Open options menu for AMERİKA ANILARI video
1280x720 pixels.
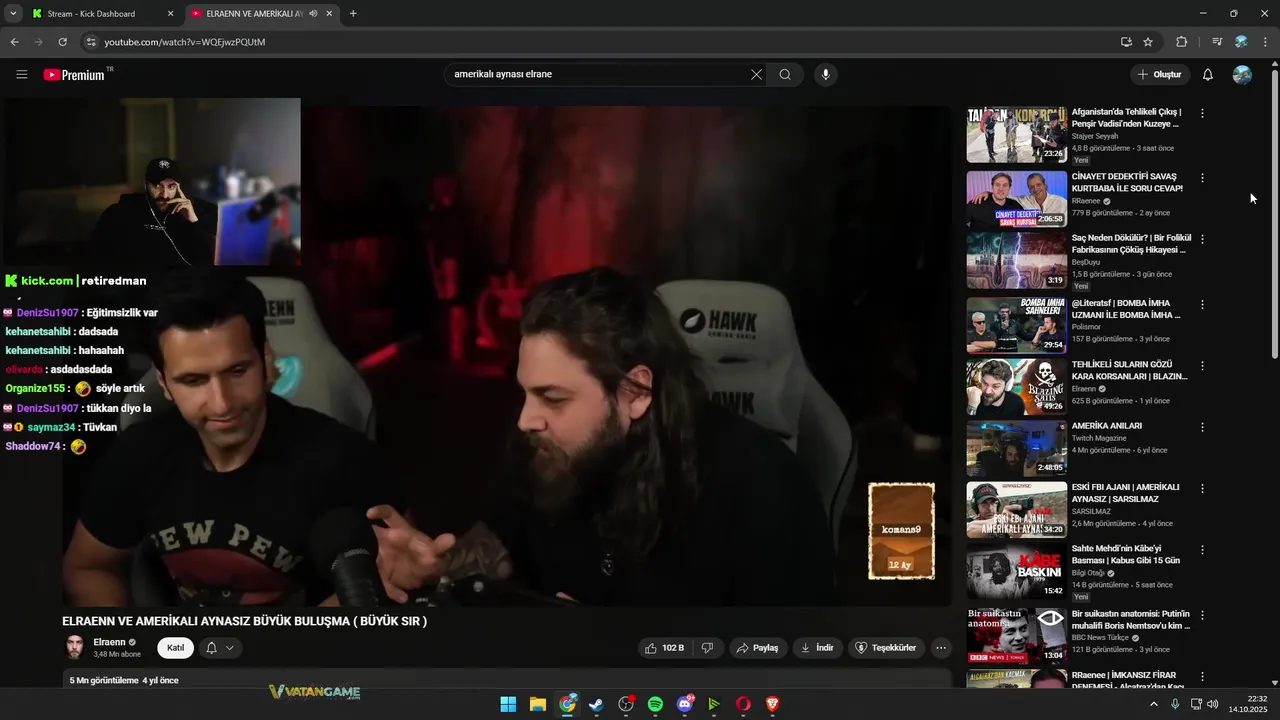tap(1202, 427)
